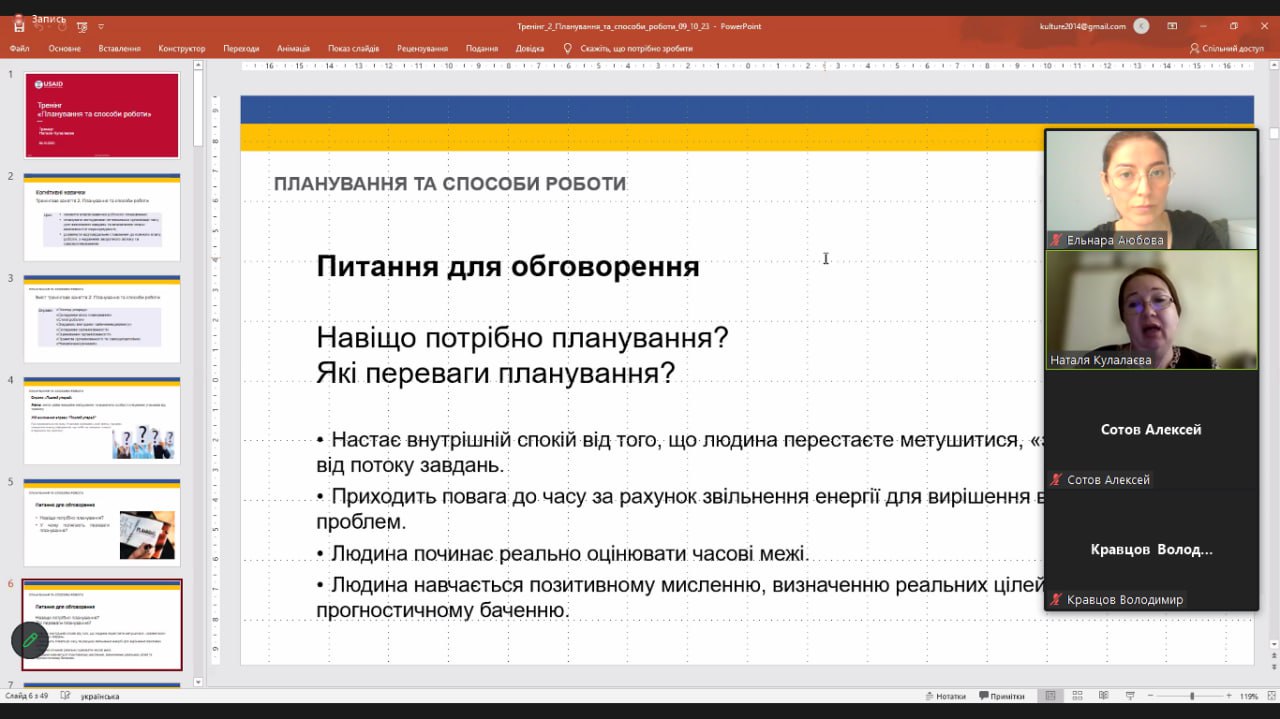Fit slide to current window icon

click(x=1272, y=696)
